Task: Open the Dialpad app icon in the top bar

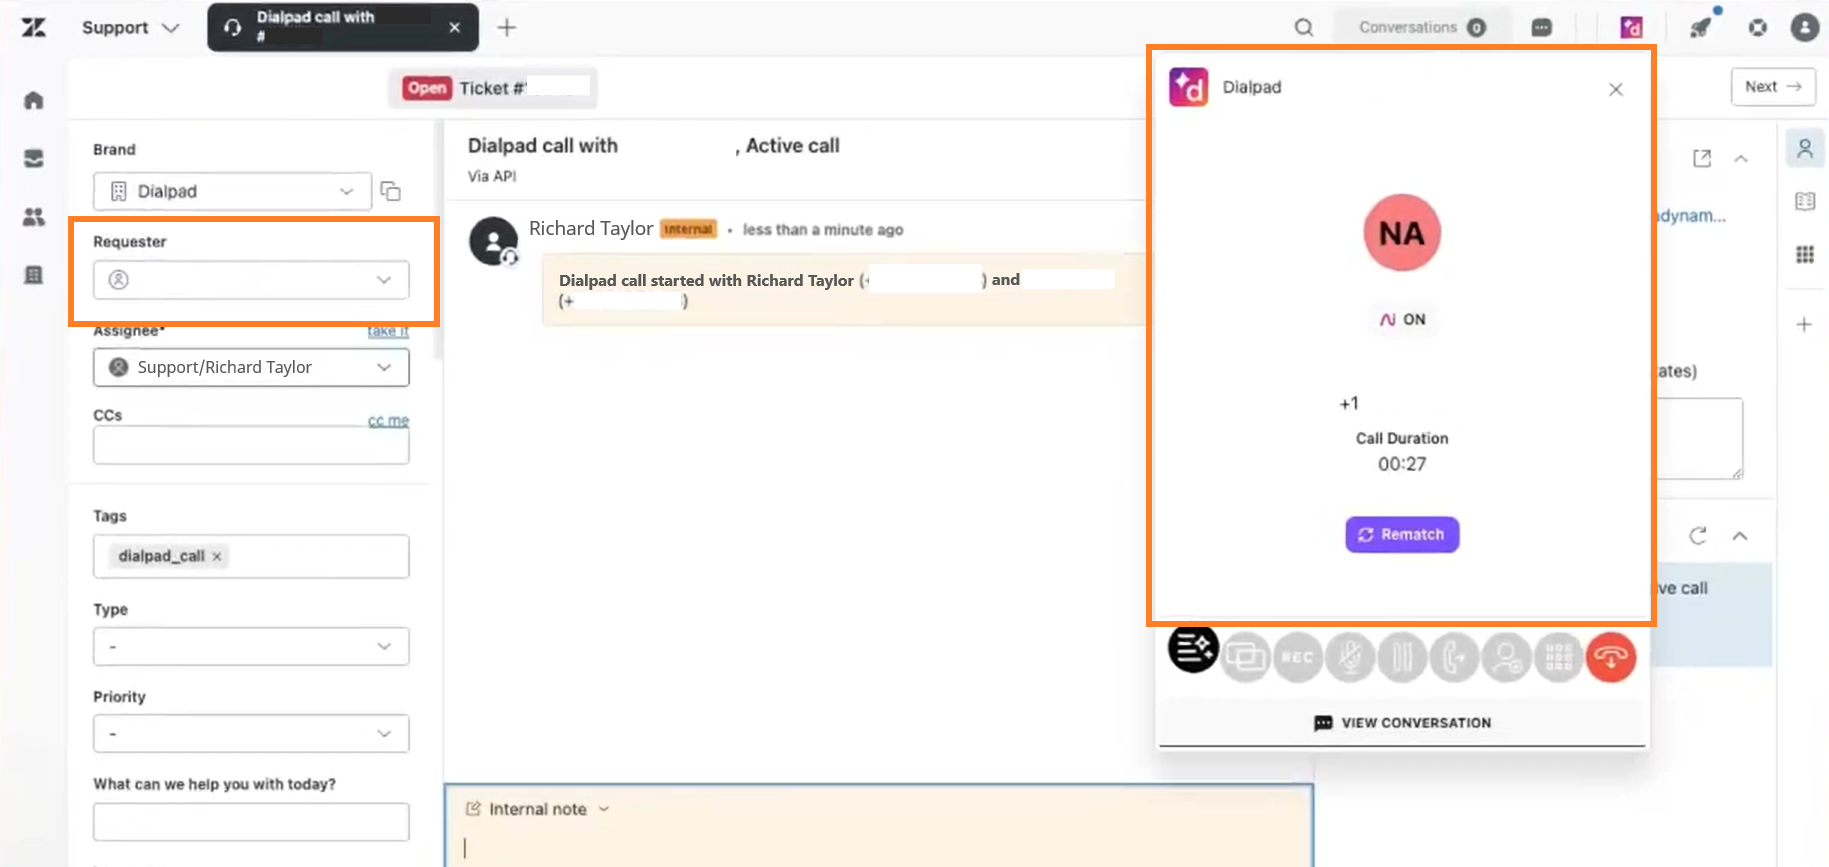Action: (x=1632, y=28)
